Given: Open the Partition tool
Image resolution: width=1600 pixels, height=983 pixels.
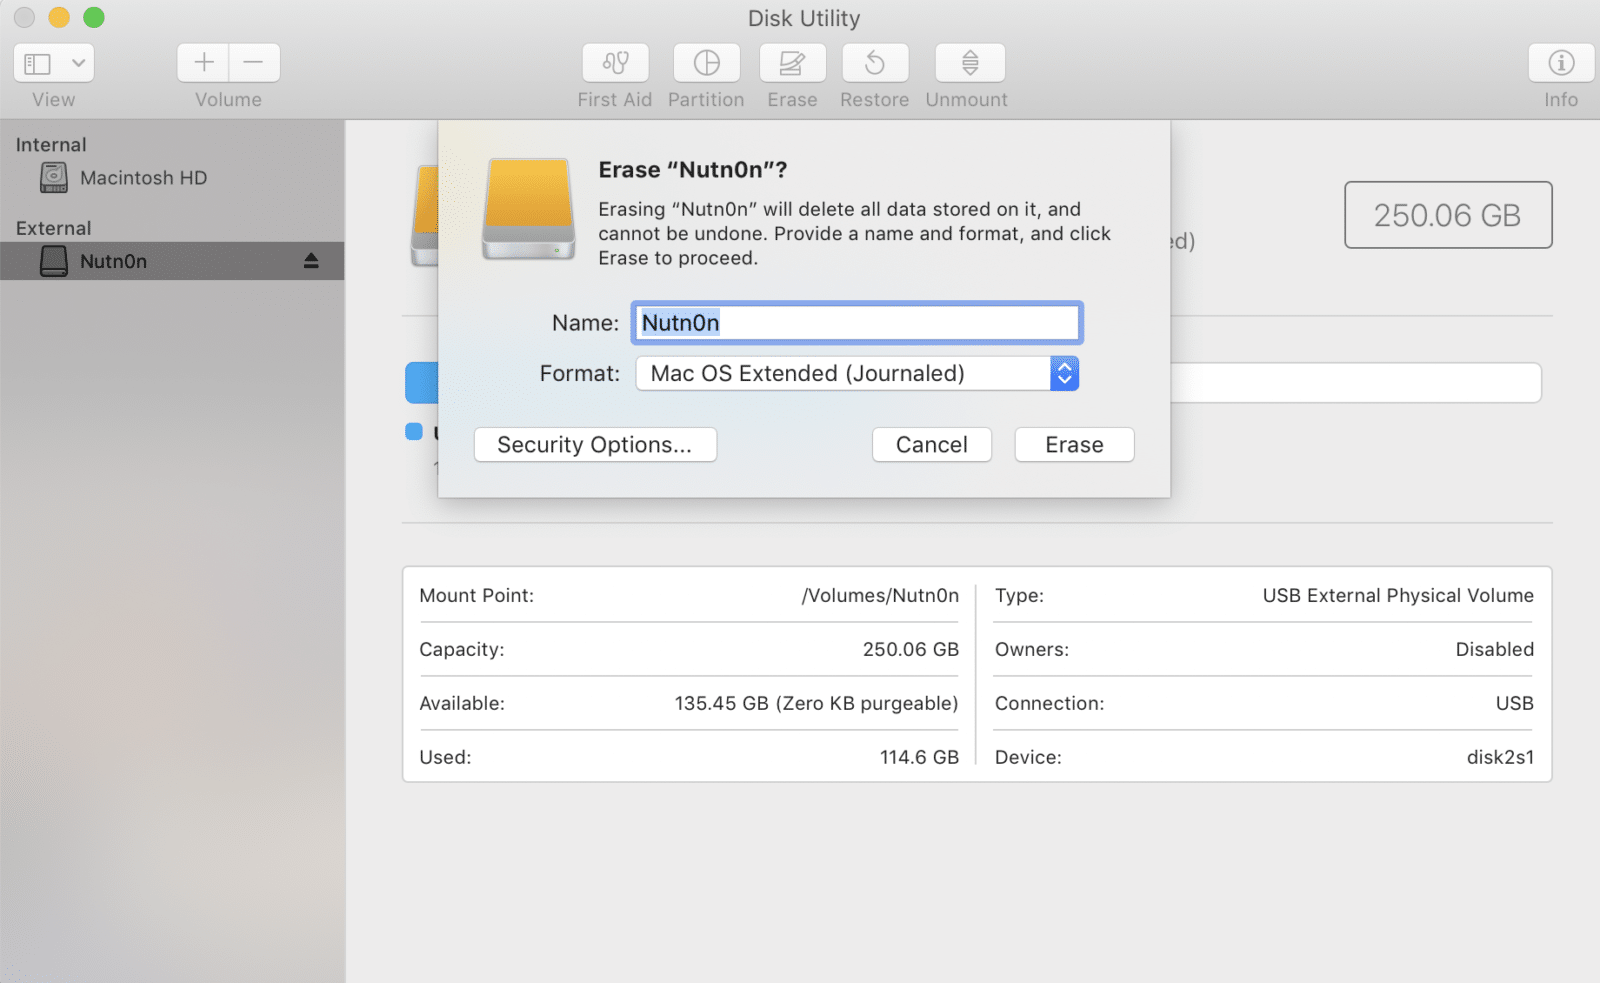Looking at the screenshot, I should click(x=706, y=63).
